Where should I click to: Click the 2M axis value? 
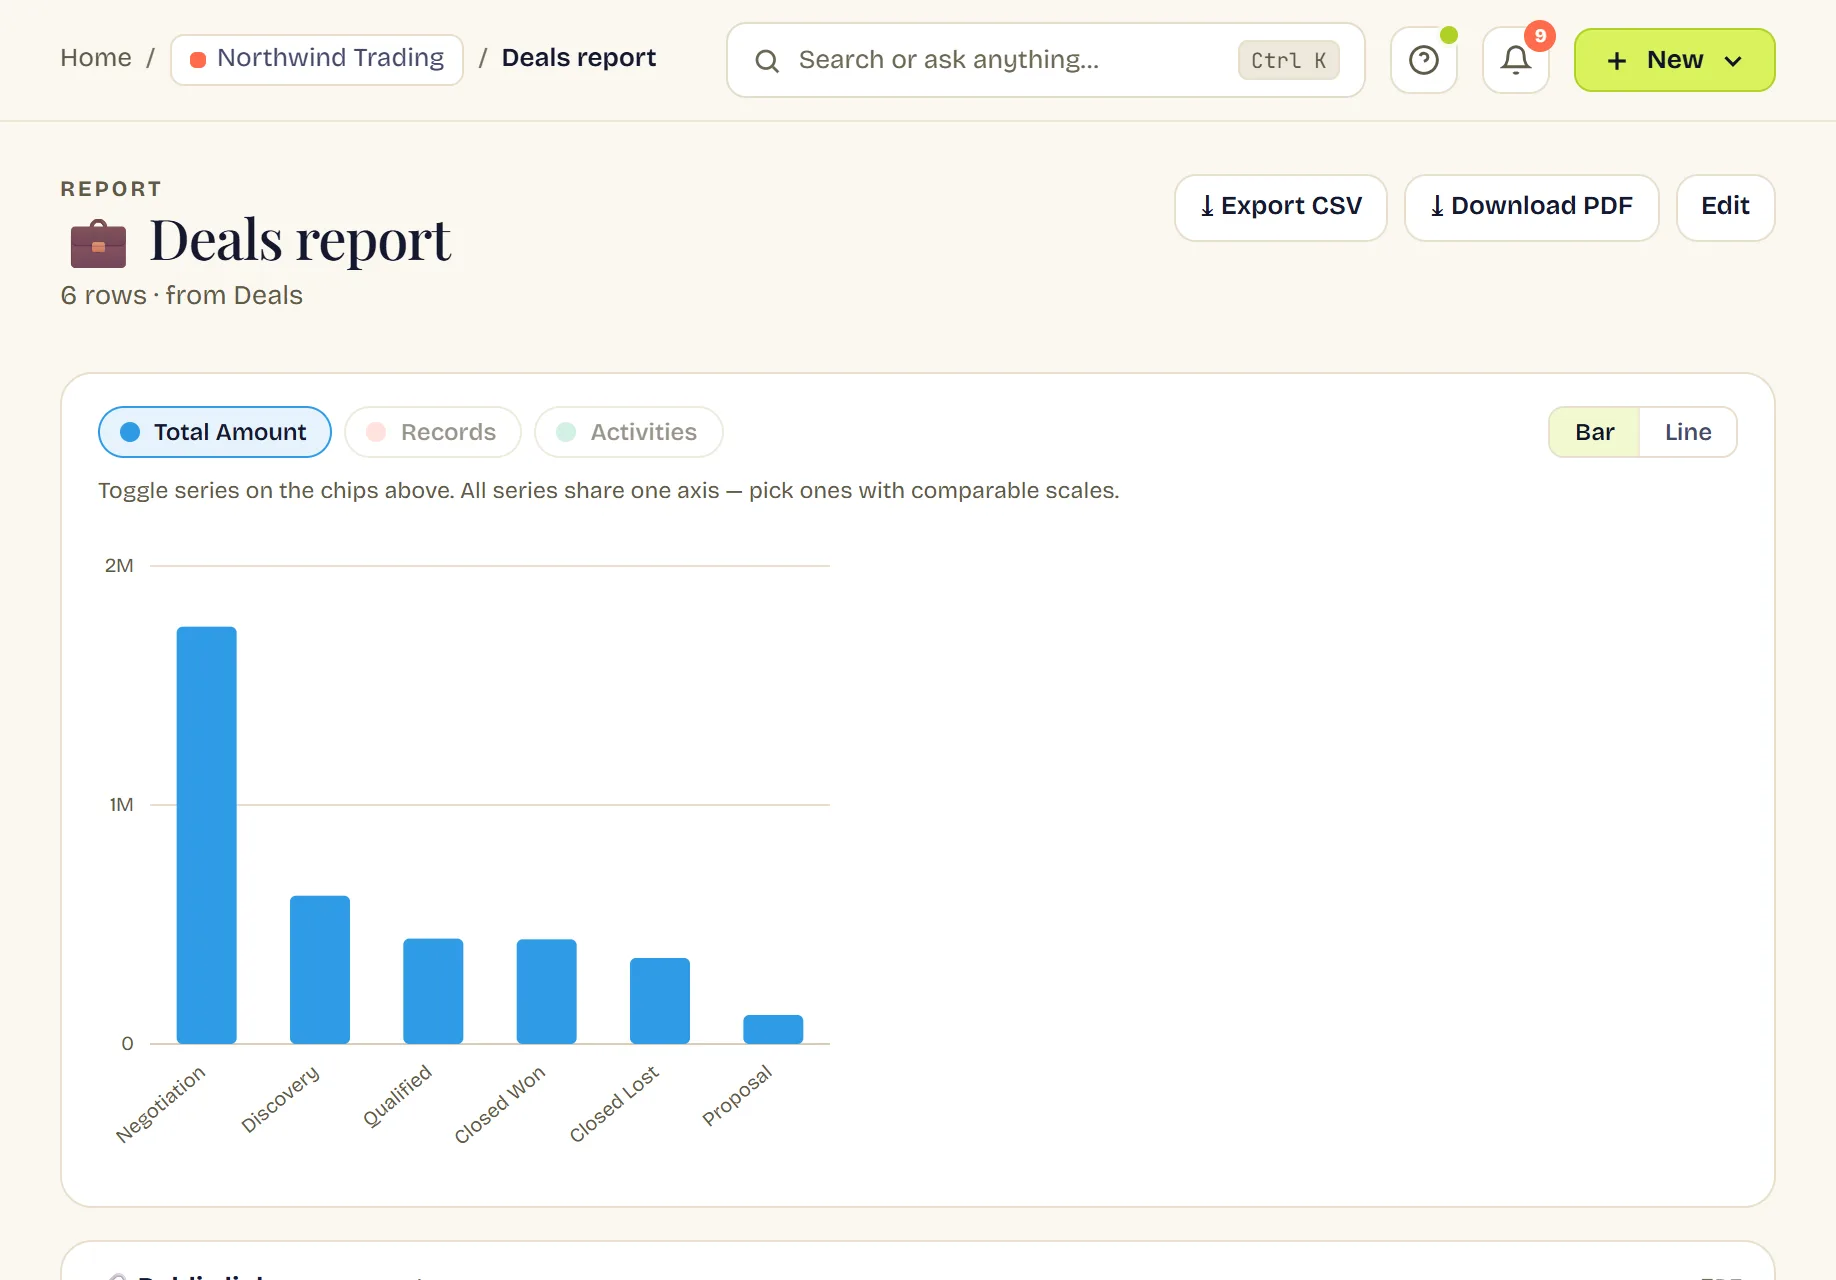pos(119,566)
